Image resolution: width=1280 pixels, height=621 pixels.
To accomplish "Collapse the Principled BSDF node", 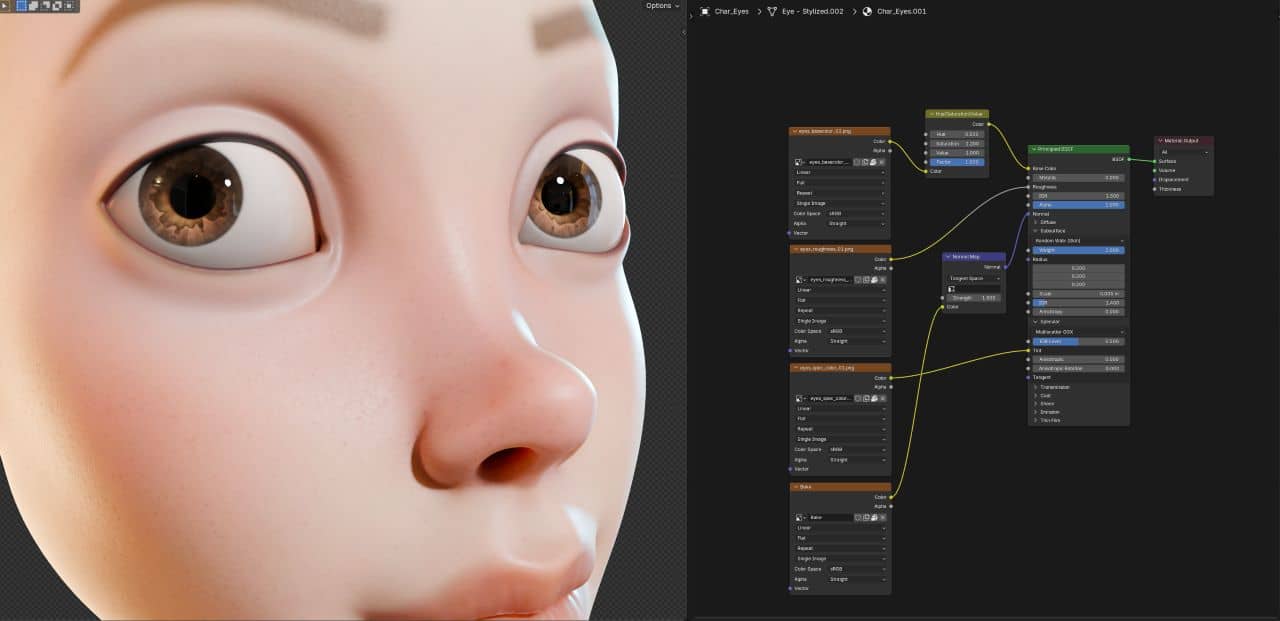I will pyautogui.click(x=1034, y=149).
